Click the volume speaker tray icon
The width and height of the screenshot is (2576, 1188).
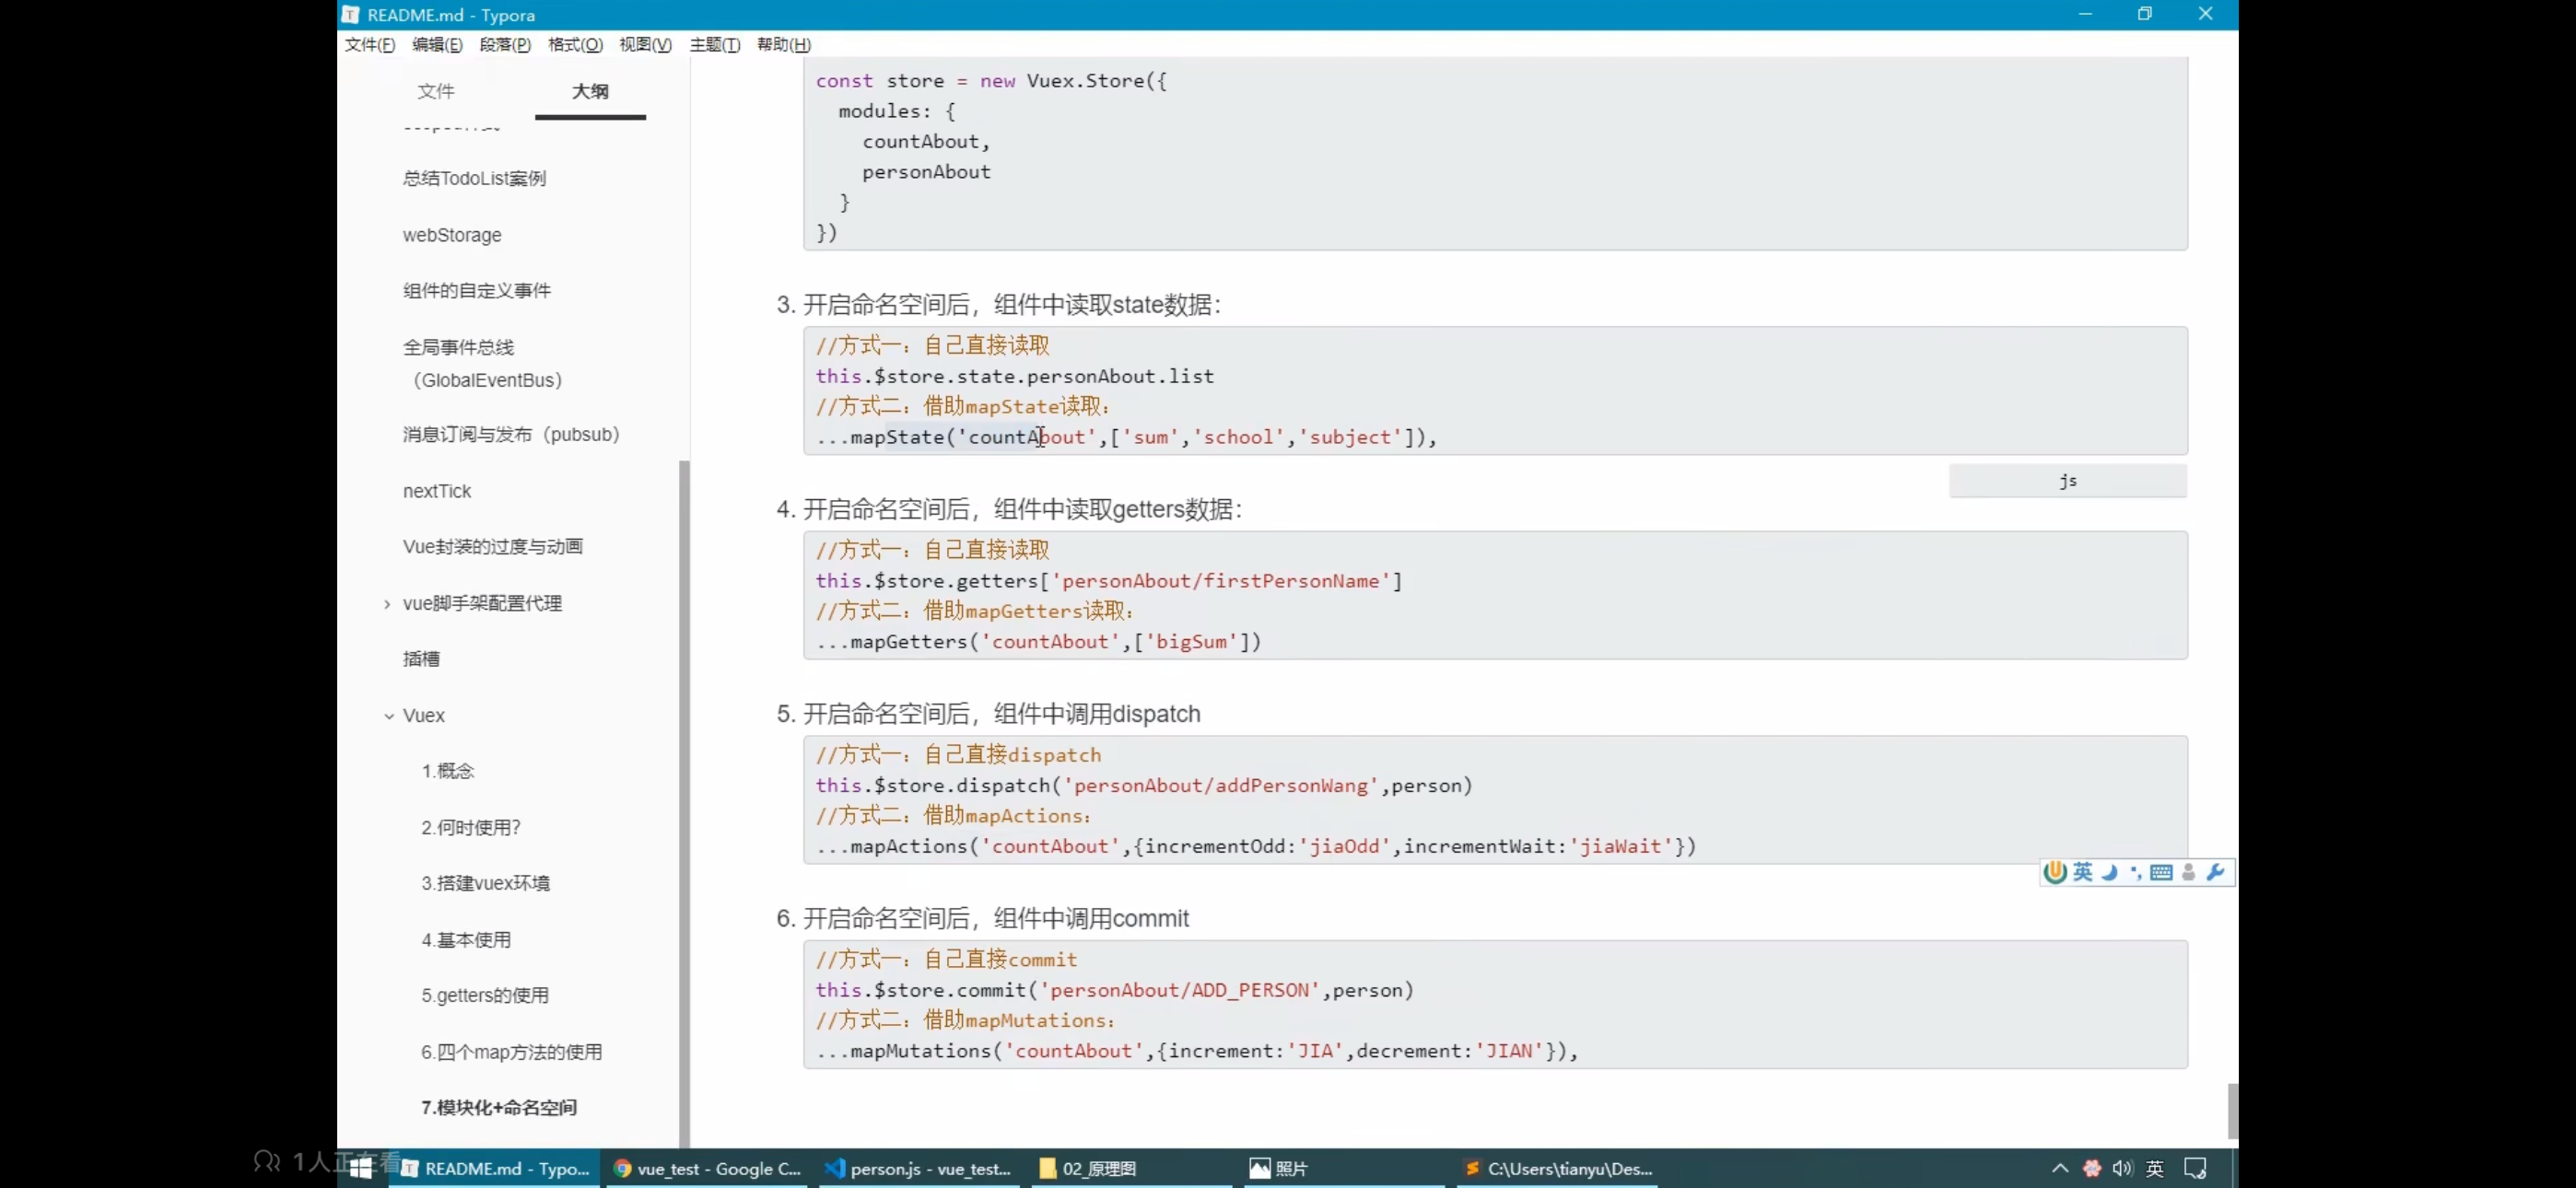(2122, 1168)
